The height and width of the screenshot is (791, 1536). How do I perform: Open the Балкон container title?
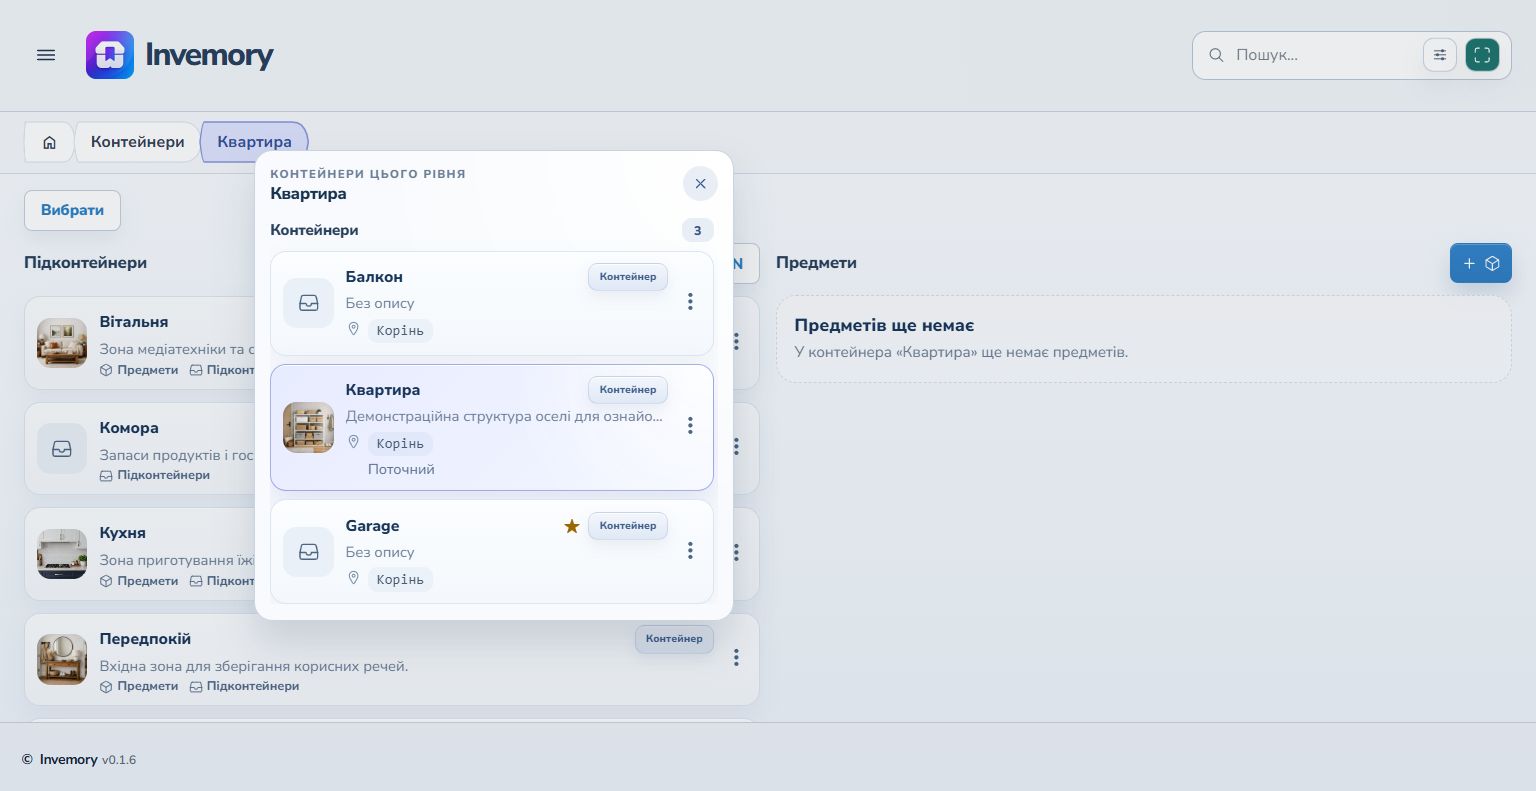click(374, 277)
